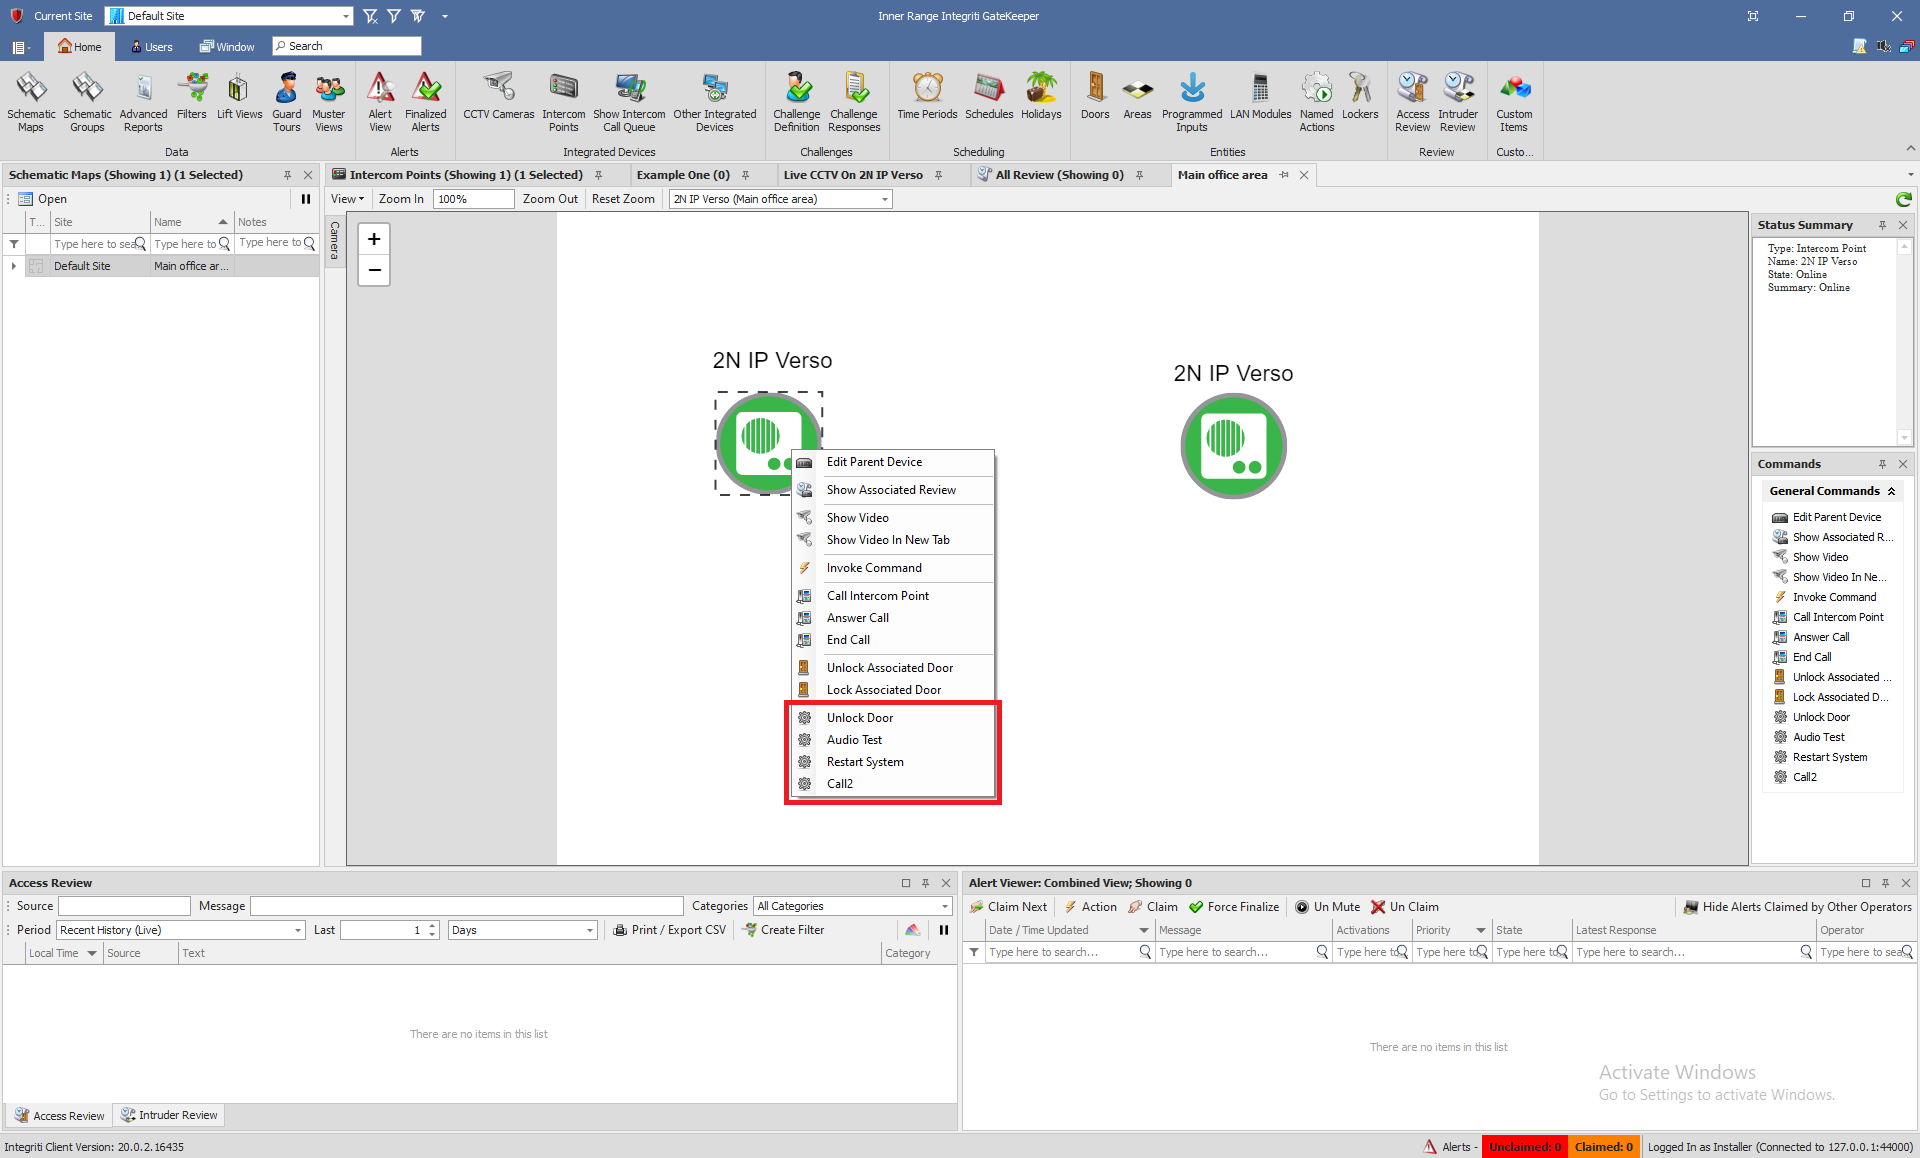Click the second 2N IP Verso intercom
This screenshot has width=1920, height=1158.
pyautogui.click(x=1233, y=446)
